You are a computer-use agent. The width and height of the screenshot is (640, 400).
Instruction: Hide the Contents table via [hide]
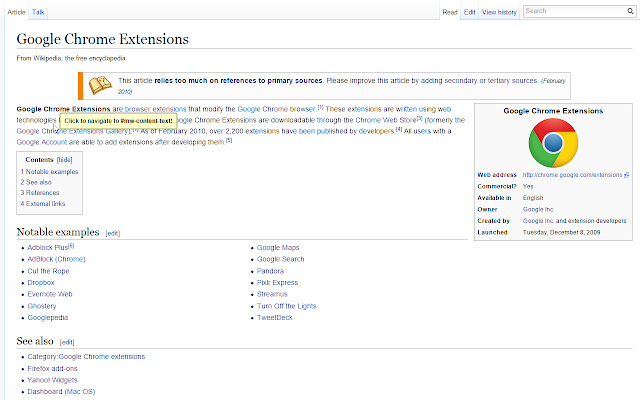click(x=64, y=160)
